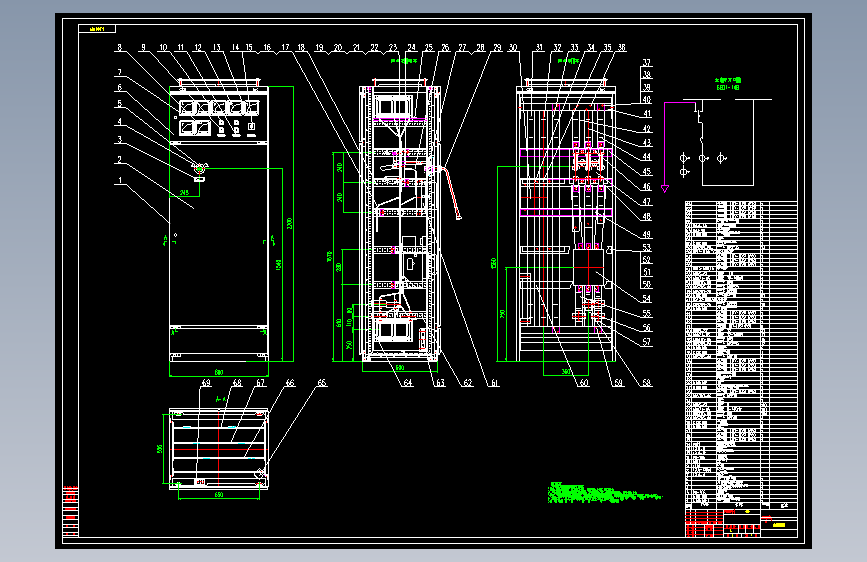Select callout number 63 below side view
867x562 pixels.
[x=440, y=383]
